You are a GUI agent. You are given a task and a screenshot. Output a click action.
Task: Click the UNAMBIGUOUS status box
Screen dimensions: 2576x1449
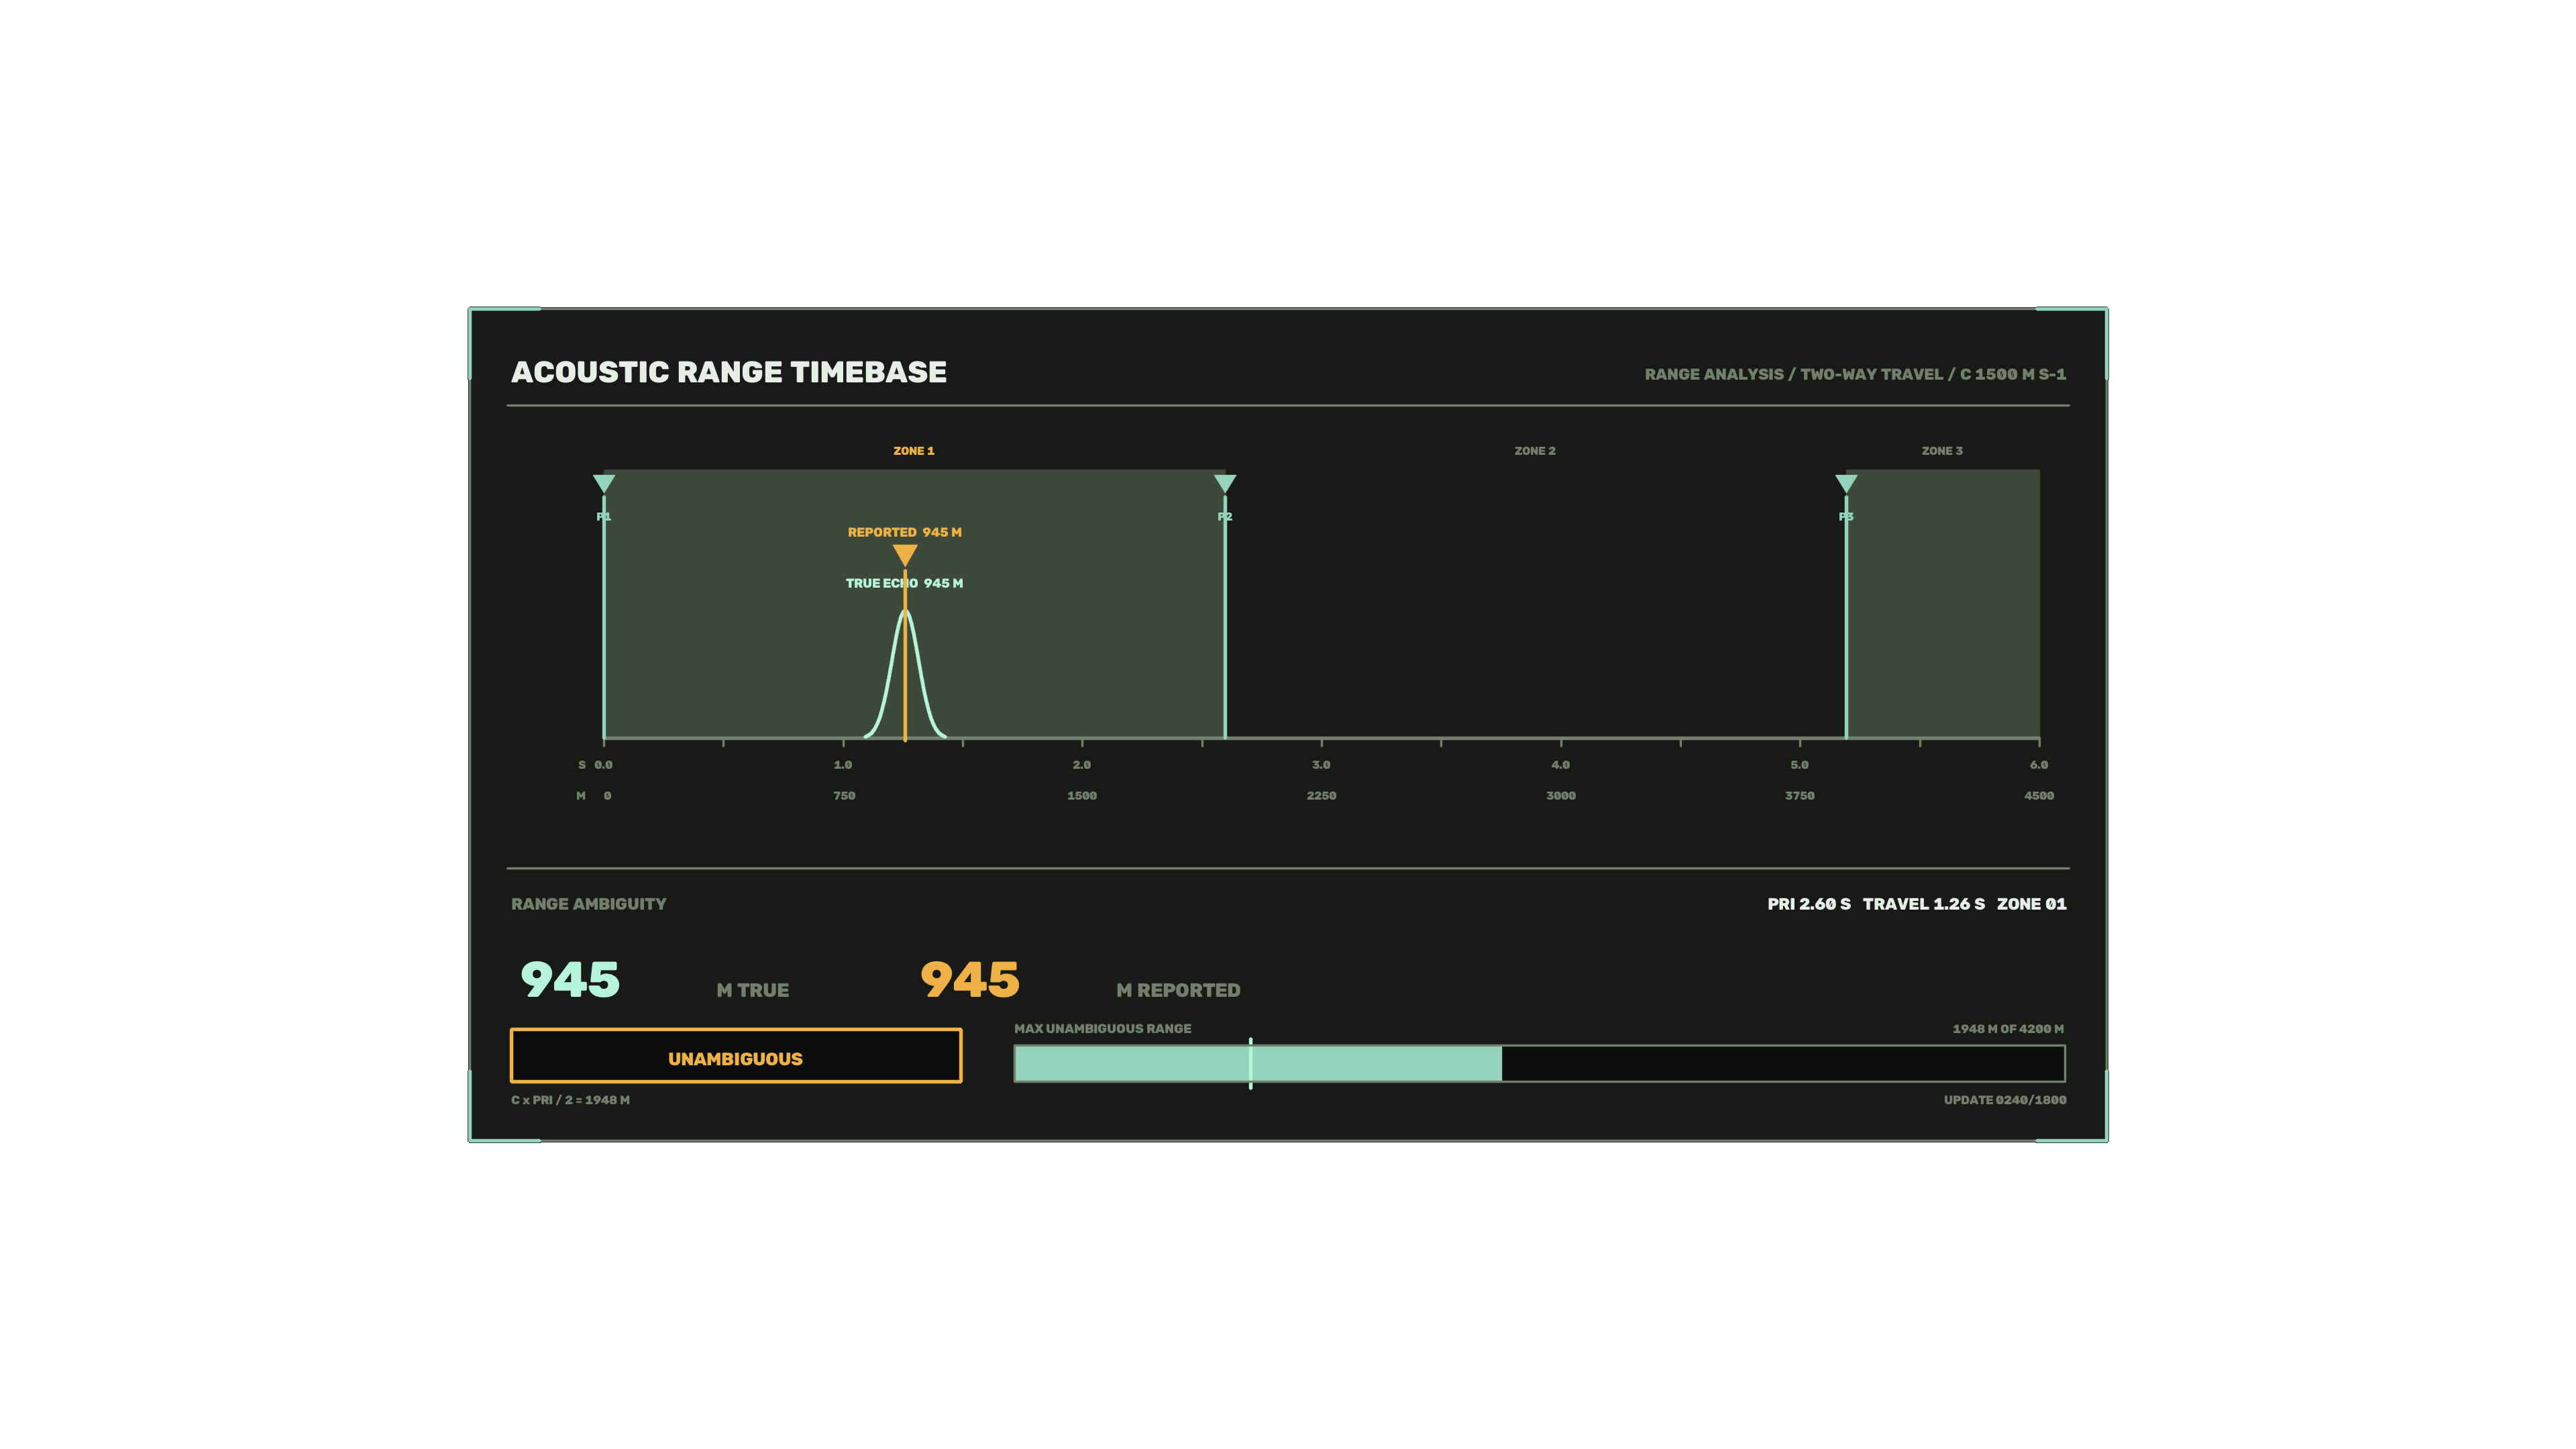click(x=736, y=1056)
